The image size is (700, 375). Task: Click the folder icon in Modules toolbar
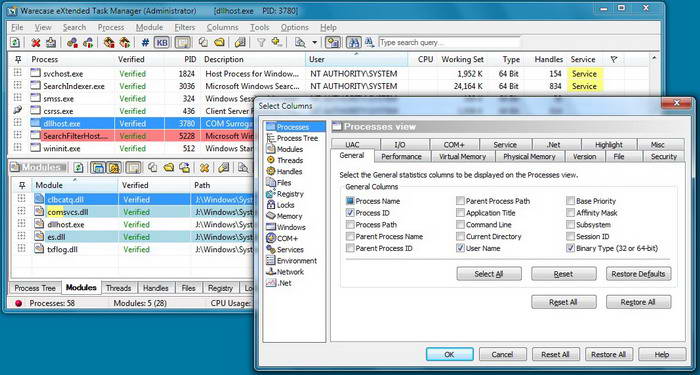click(x=168, y=167)
